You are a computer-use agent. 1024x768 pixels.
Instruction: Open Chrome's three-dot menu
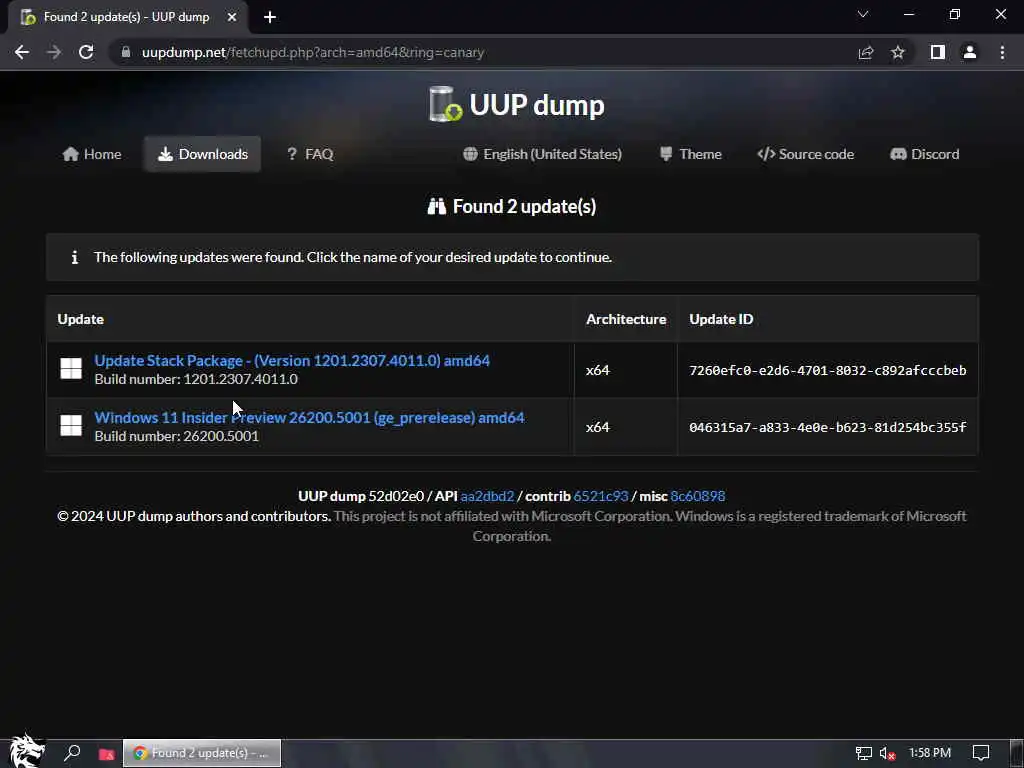coord(1002,52)
